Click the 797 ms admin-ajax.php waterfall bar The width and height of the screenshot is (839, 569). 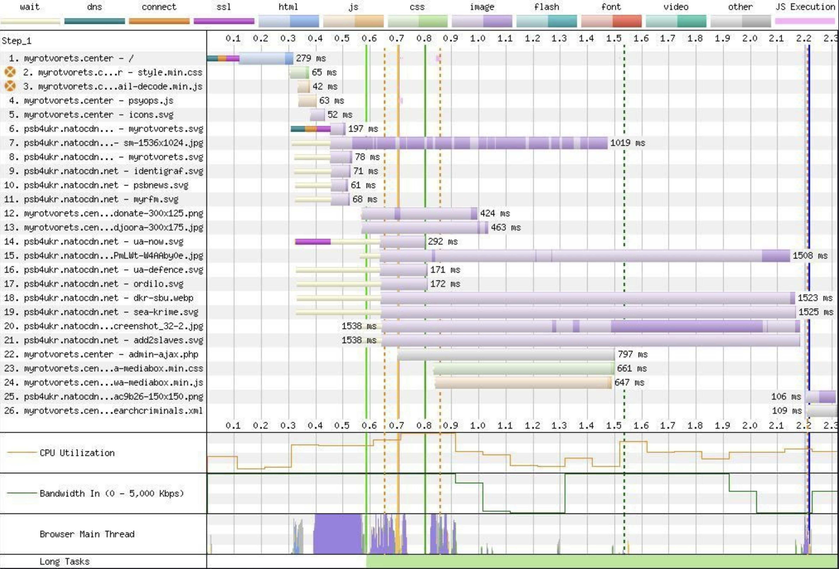coord(505,354)
